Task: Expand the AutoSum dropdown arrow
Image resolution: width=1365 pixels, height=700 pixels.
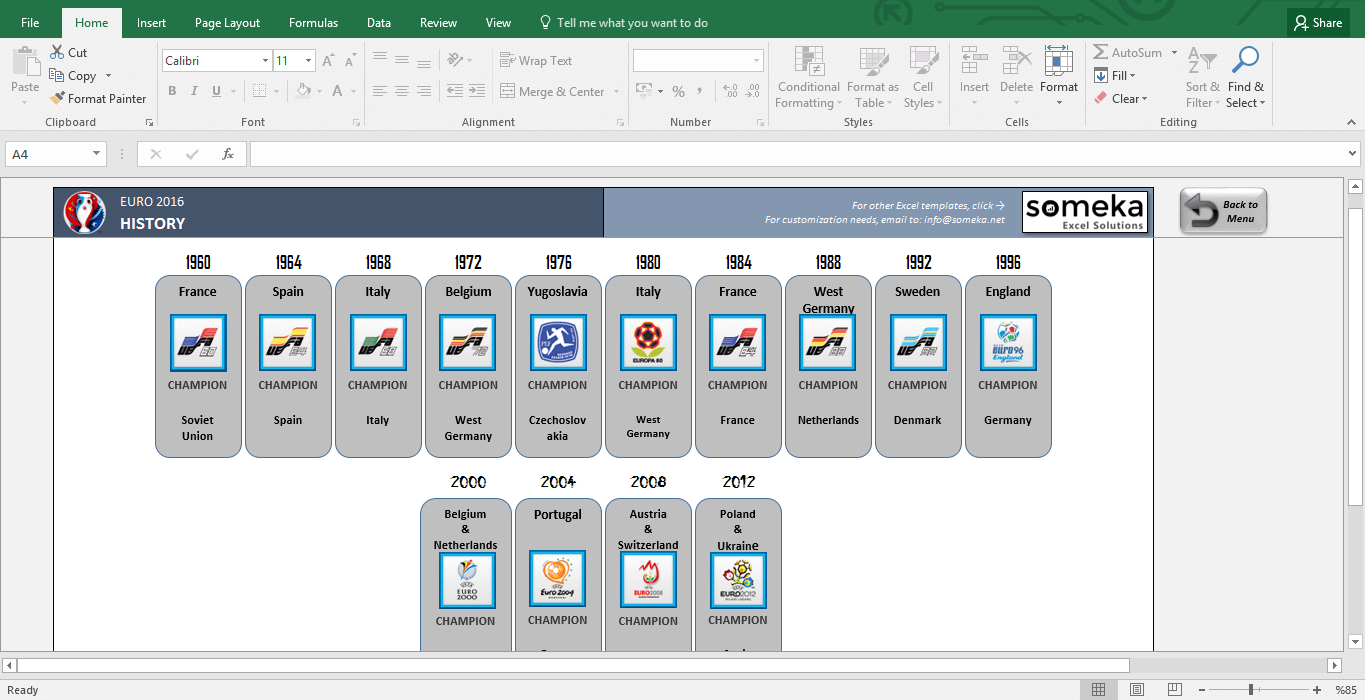Action: point(1174,53)
